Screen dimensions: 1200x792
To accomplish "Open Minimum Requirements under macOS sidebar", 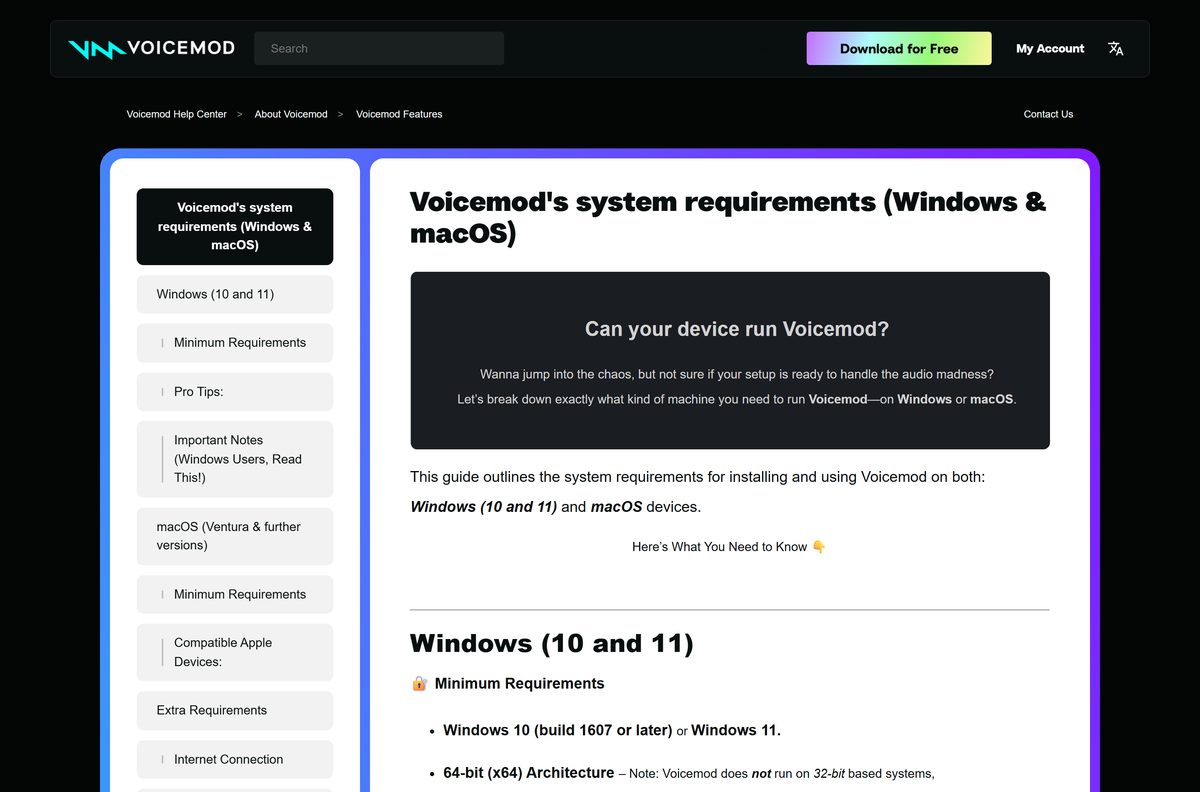I will coord(235,594).
